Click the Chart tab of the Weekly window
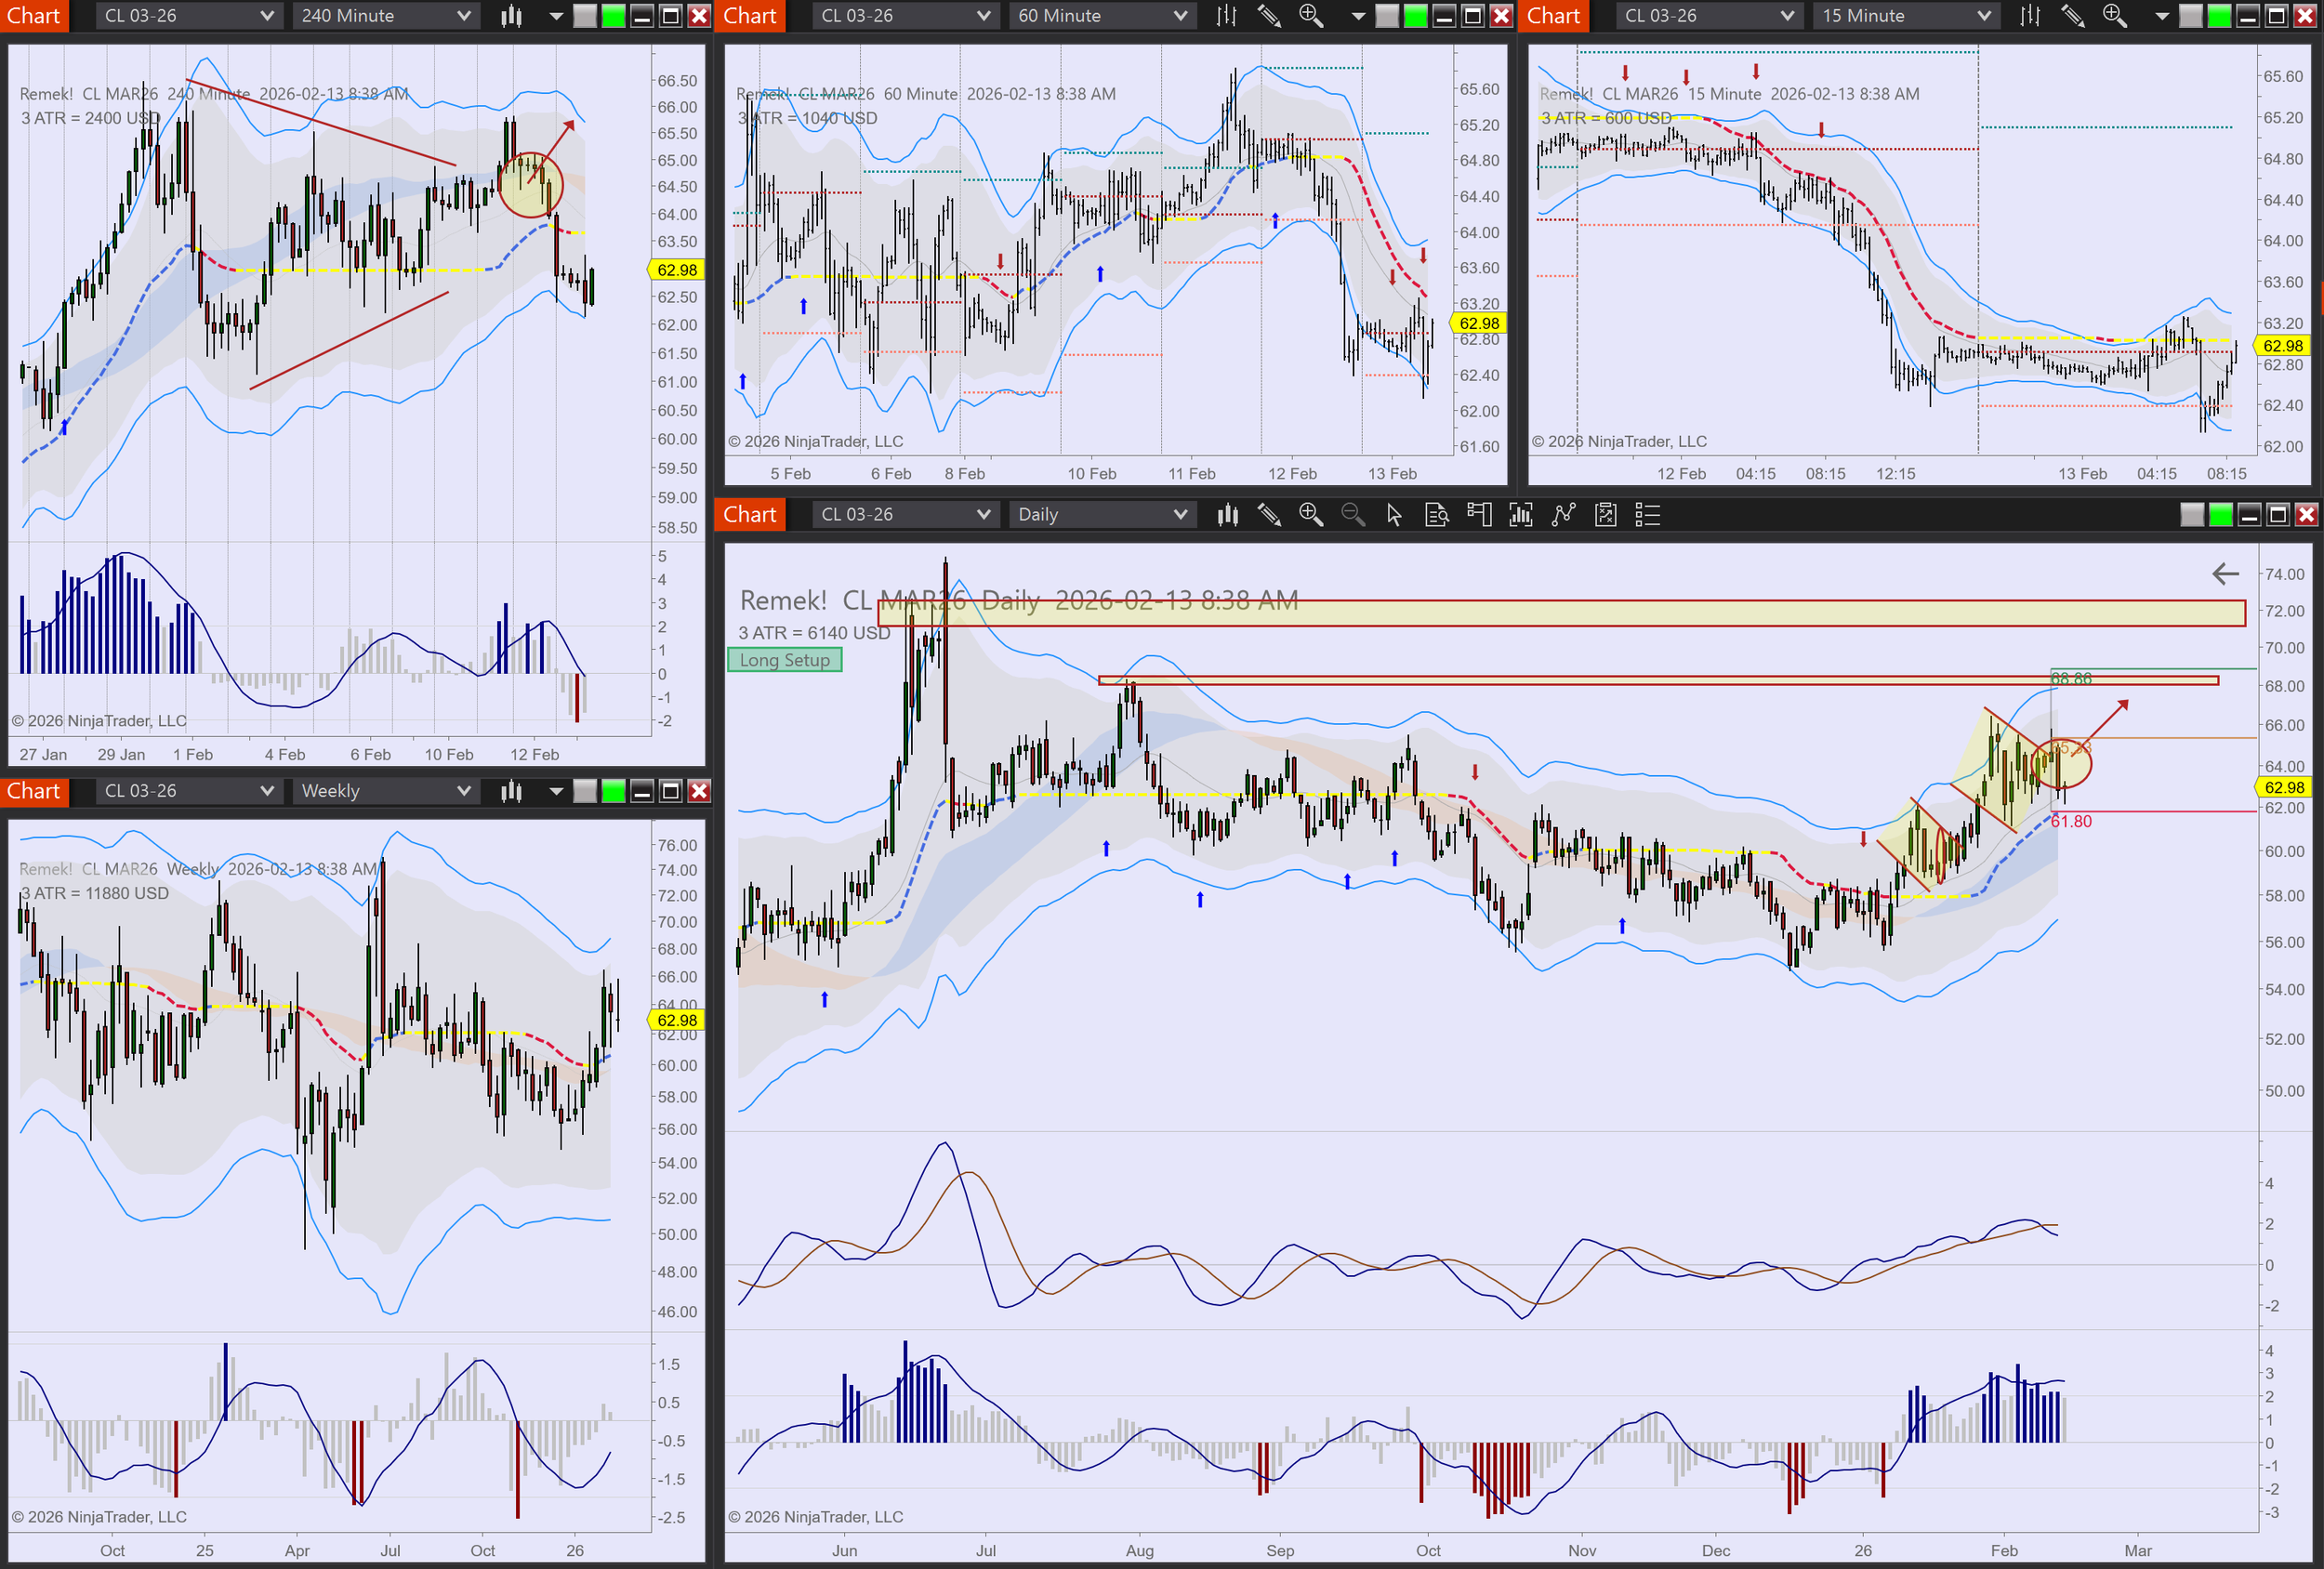This screenshot has width=2324, height=1569. (34, 791)
